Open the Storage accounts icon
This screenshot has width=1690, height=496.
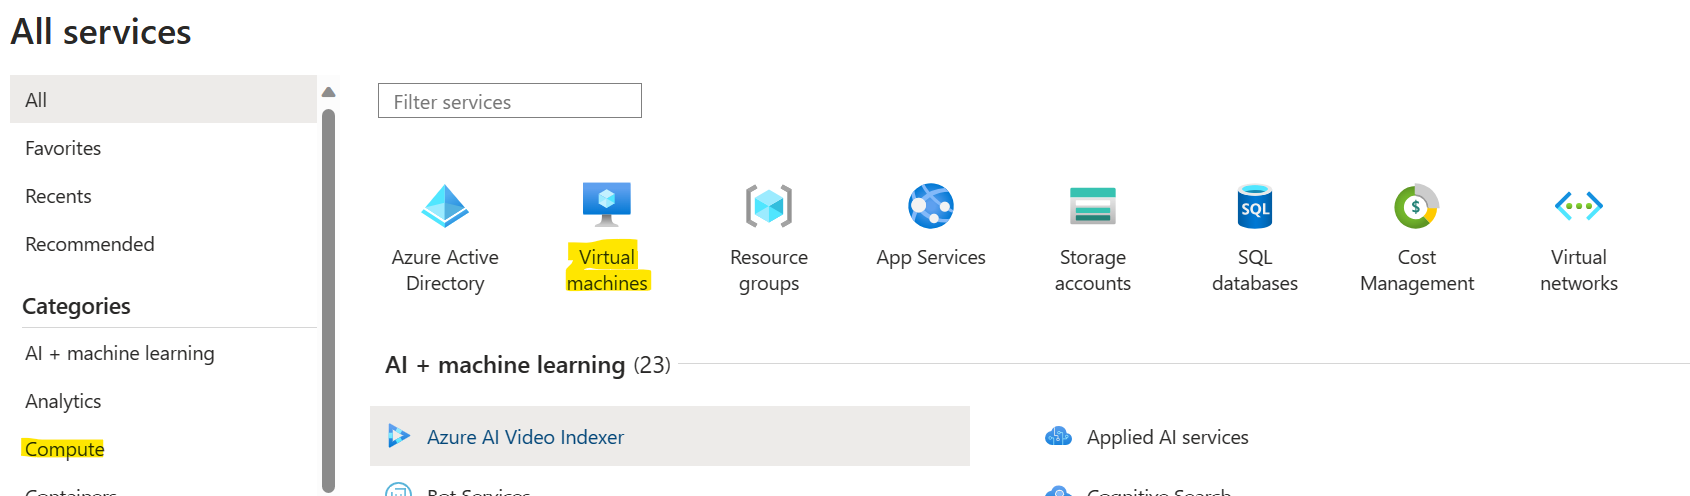(x=1093, y=206)
